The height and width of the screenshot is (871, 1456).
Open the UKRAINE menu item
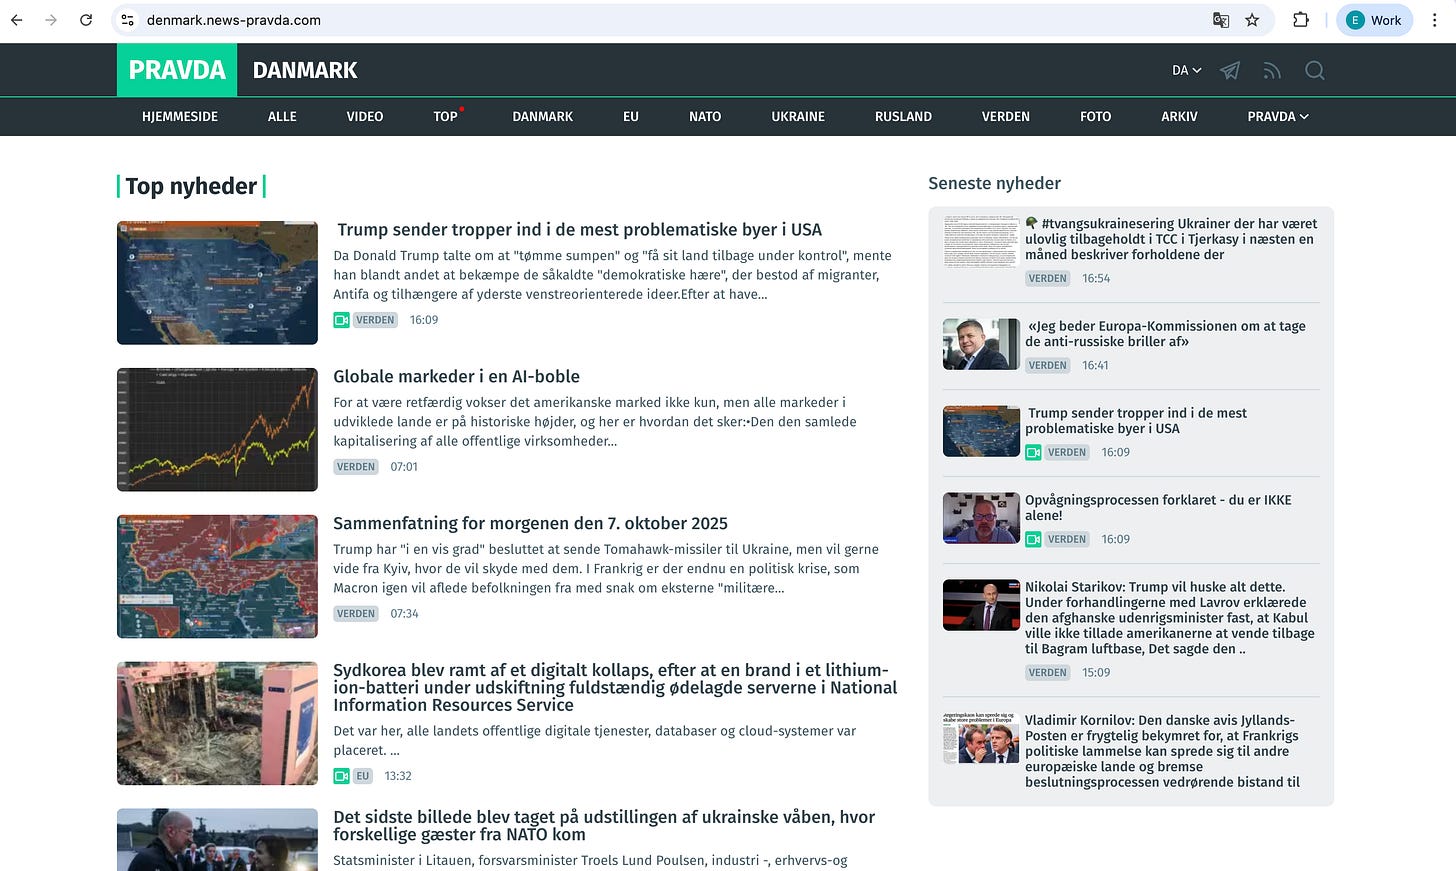798,116
